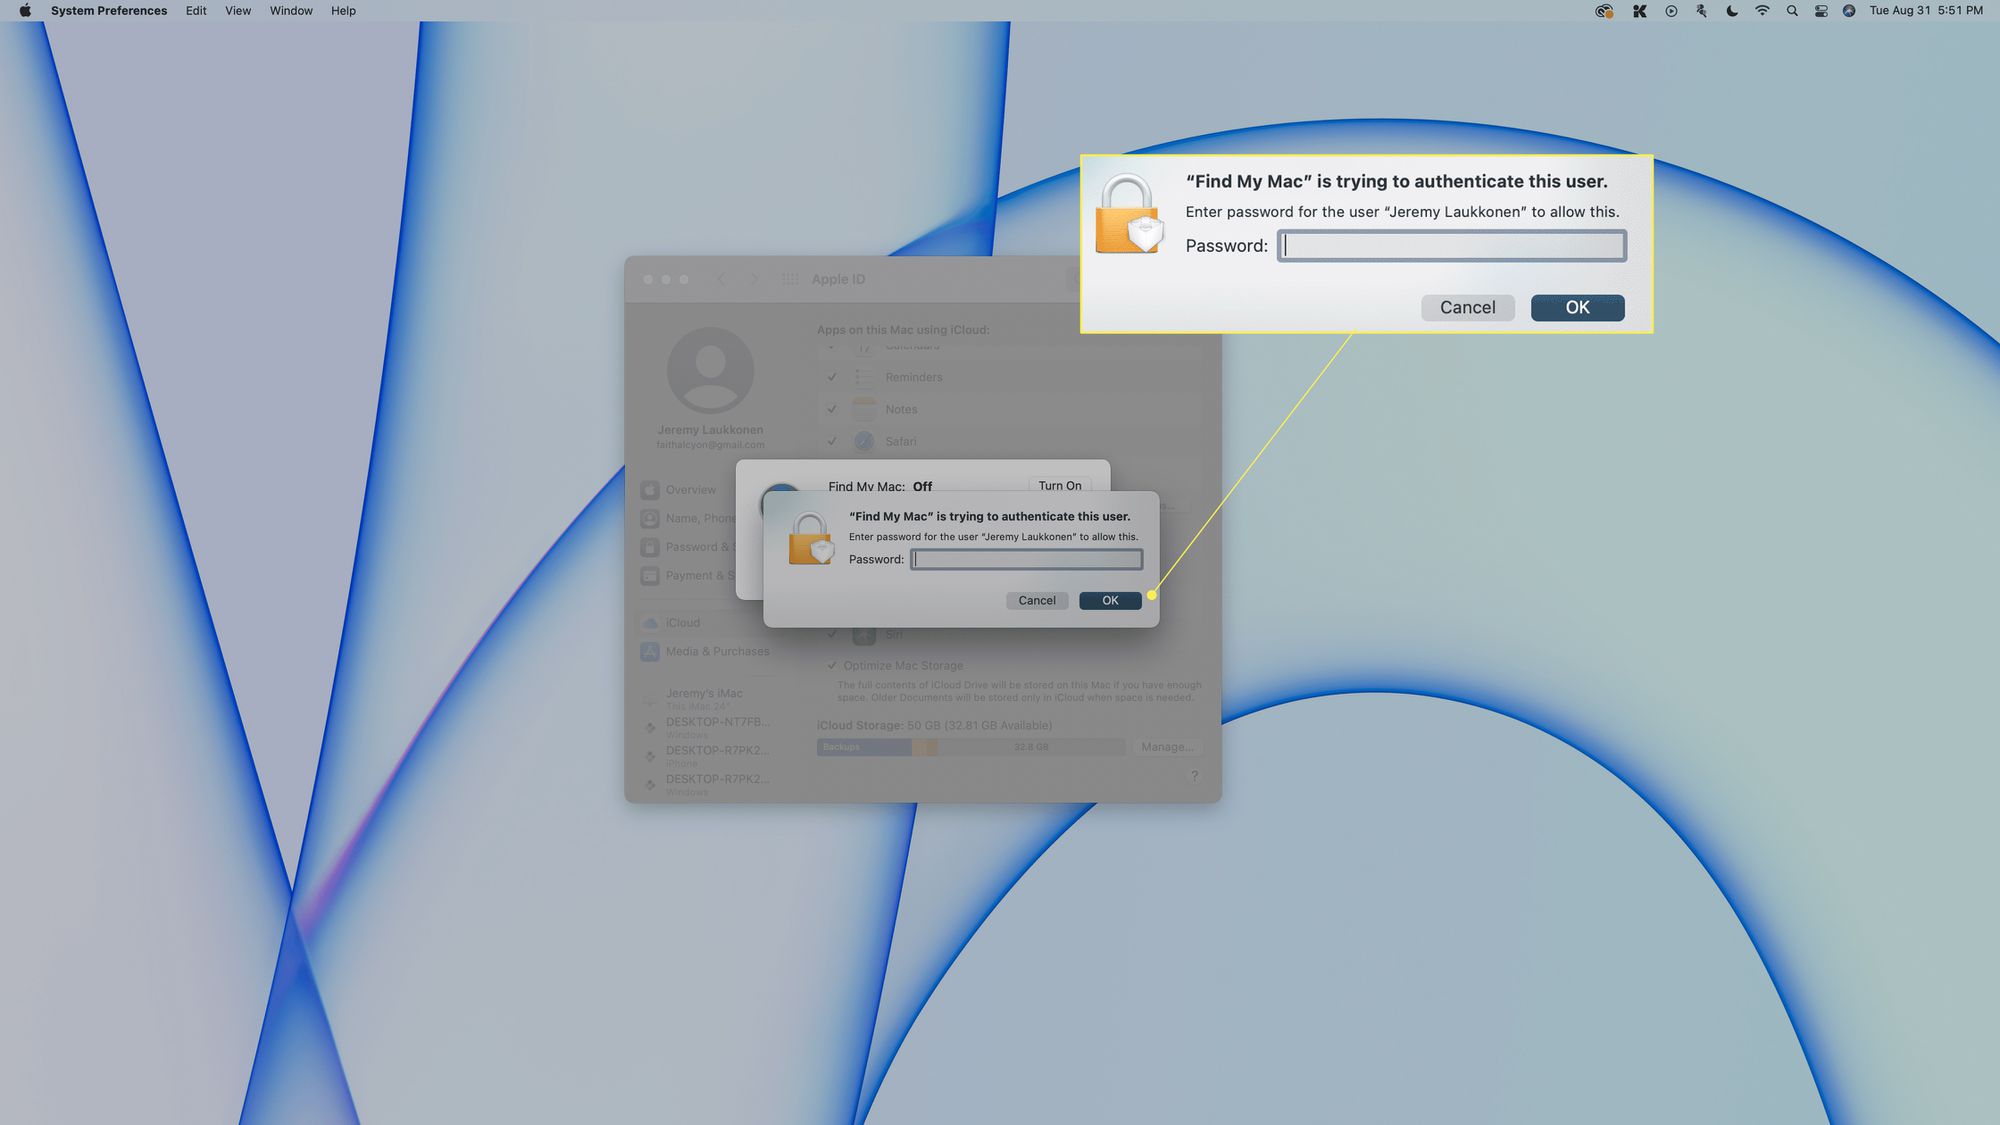The image size is (2000, 1125).
Task: Select the DESKTOP-R7PK2 Windows device
Action: pyautogui.click(x=708, y=784)
